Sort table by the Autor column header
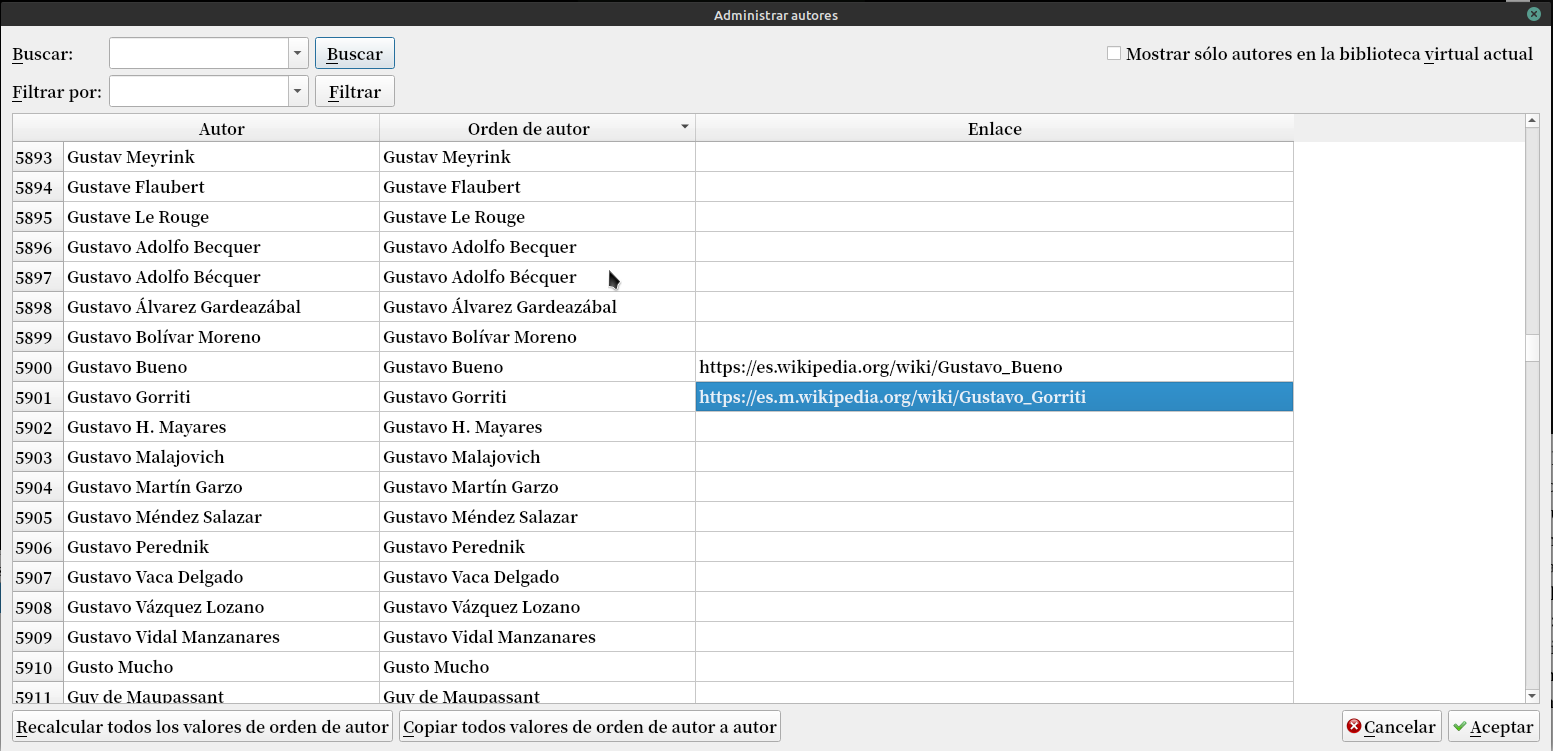Viewport: 1553px width, 751px height. click(x=221, y=129)
